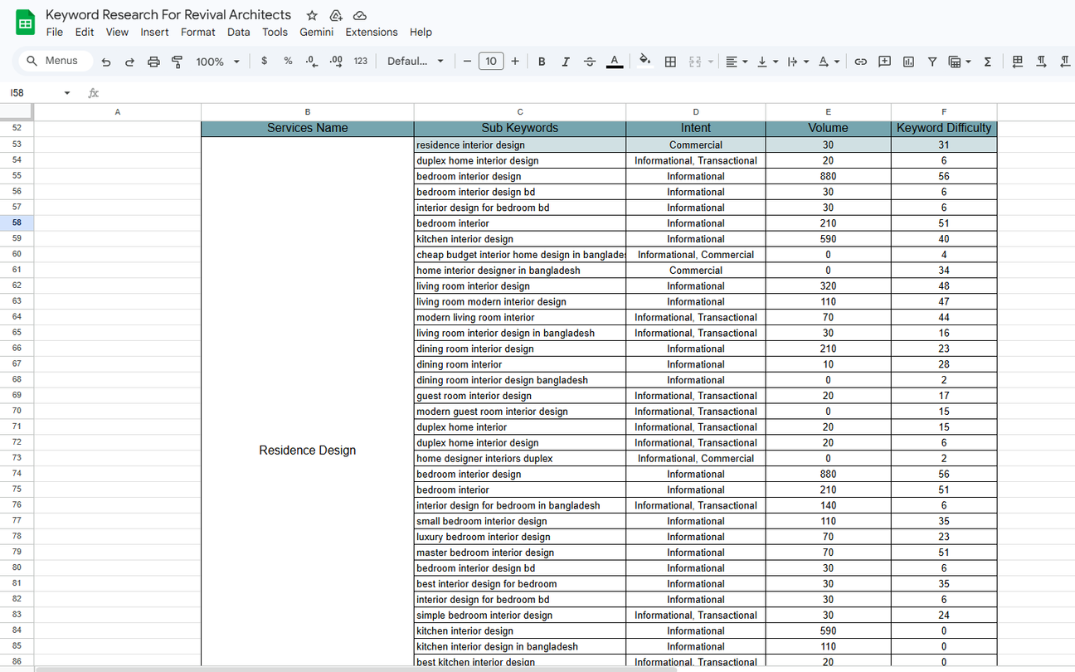The width and height of the screenshot is (1075, 672).
Task: Click the insert link icon
Action: 860,62
